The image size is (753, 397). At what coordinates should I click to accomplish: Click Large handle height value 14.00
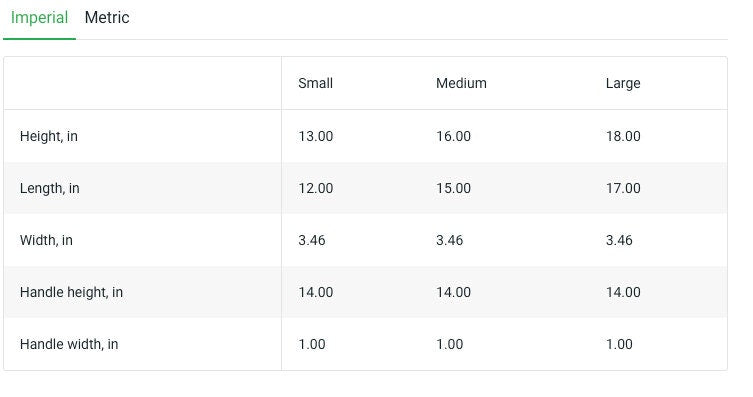pos(623,292)
